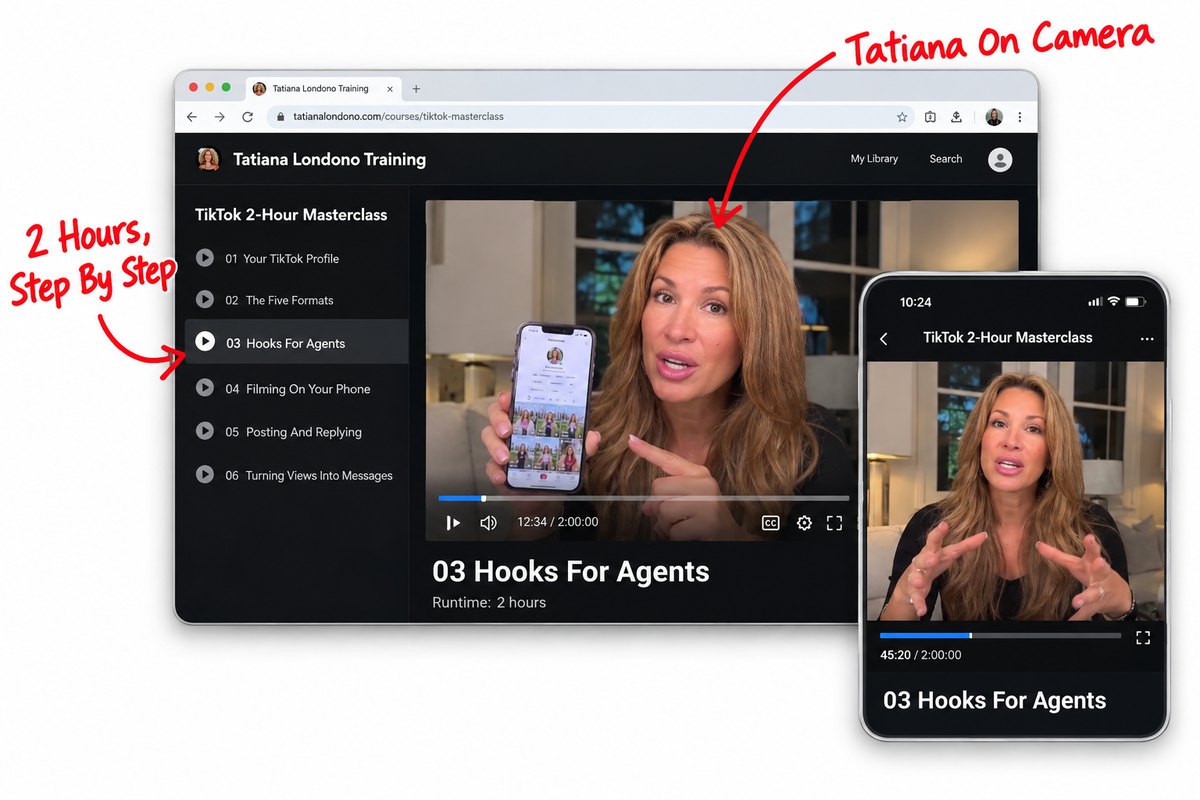Click the Runtime: 2 hours text
This screenshot has height=800, width=1200.
pyautogui.click(x=489, y=602)
